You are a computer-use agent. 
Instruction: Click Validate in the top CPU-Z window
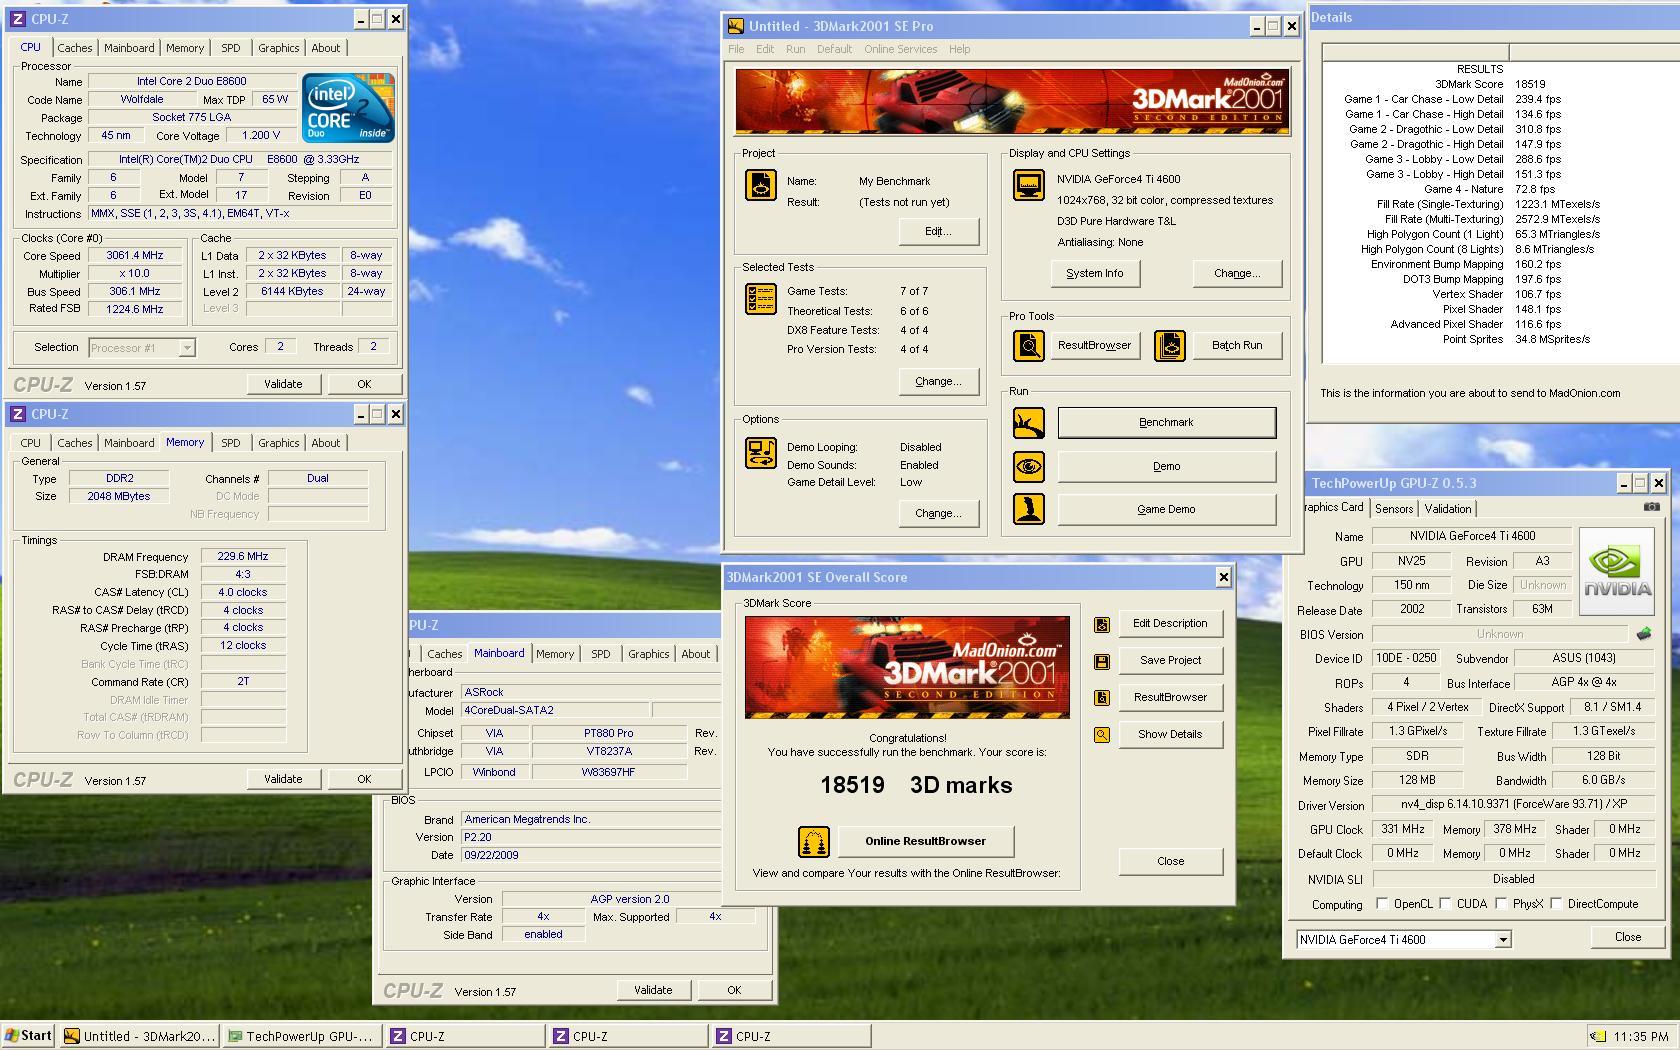[283, 384]
